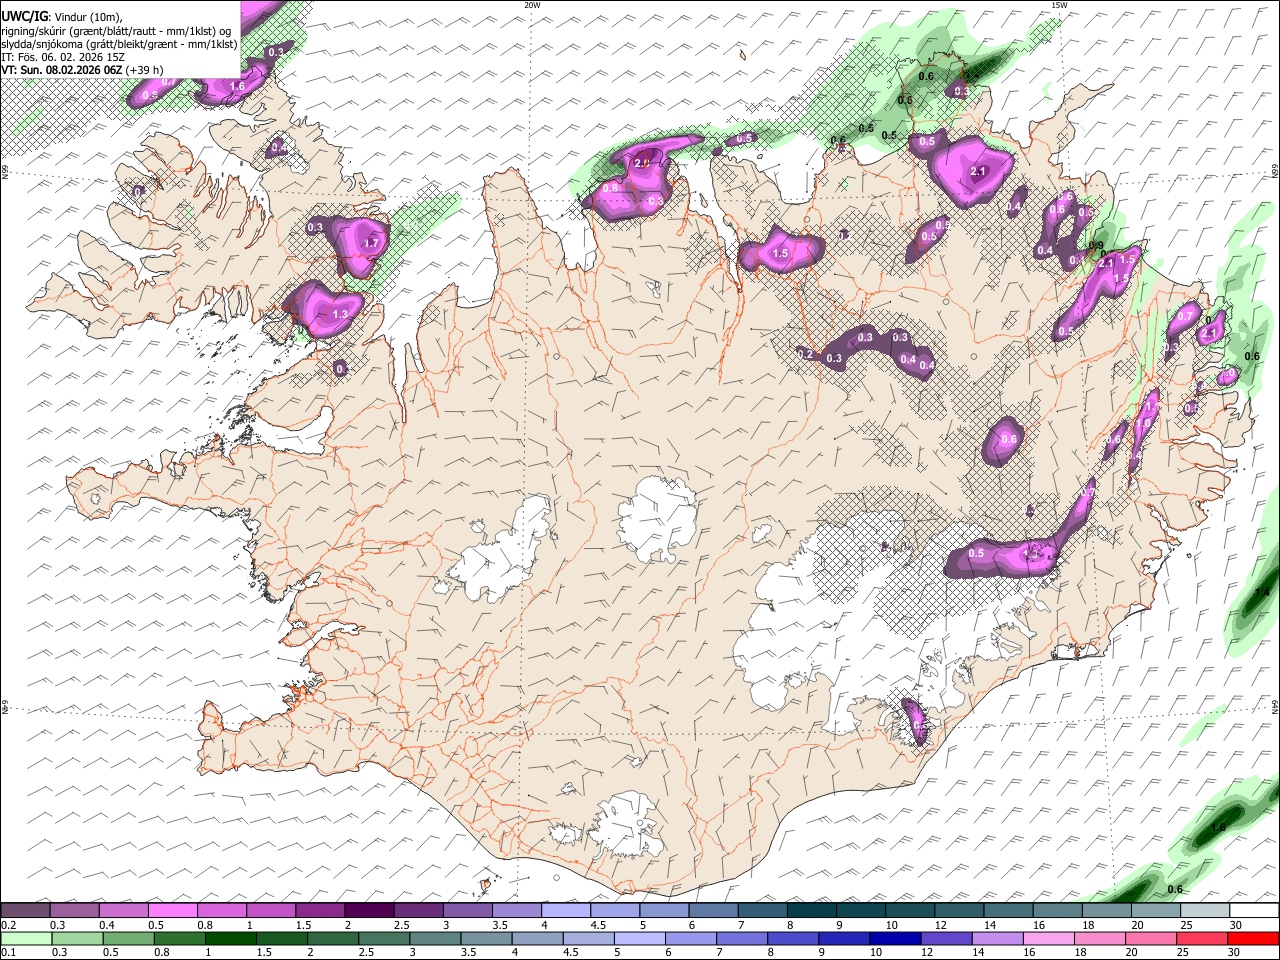Click the lower legend swatch for 8–9
This screenshot has width=1280, height=960.
click(x=792, y=938)
